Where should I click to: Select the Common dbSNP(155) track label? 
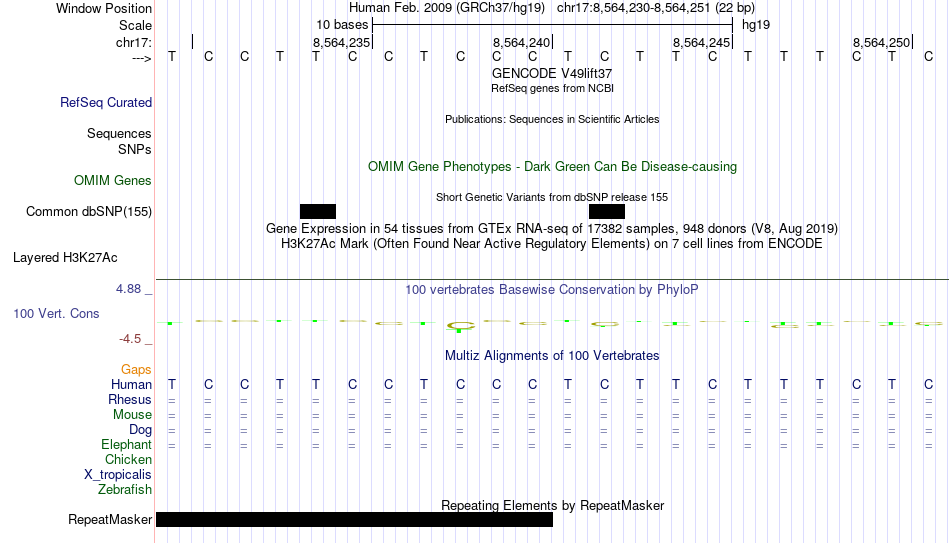[x=89, y=212]
